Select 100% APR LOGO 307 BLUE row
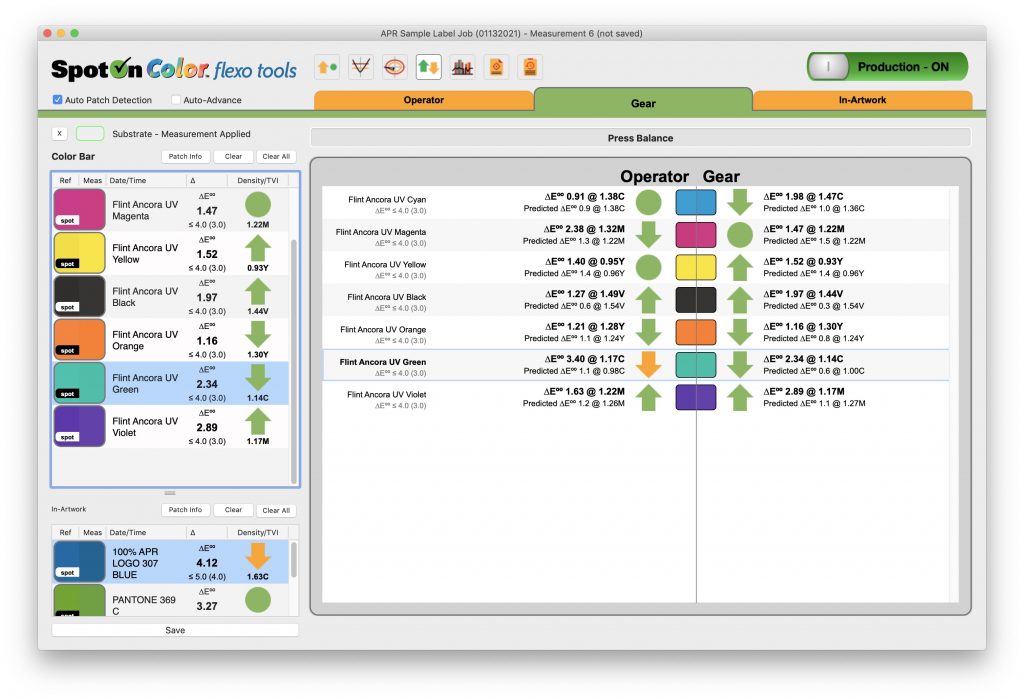This screenshot has width=1024, height=700. [x=170, y=562]
